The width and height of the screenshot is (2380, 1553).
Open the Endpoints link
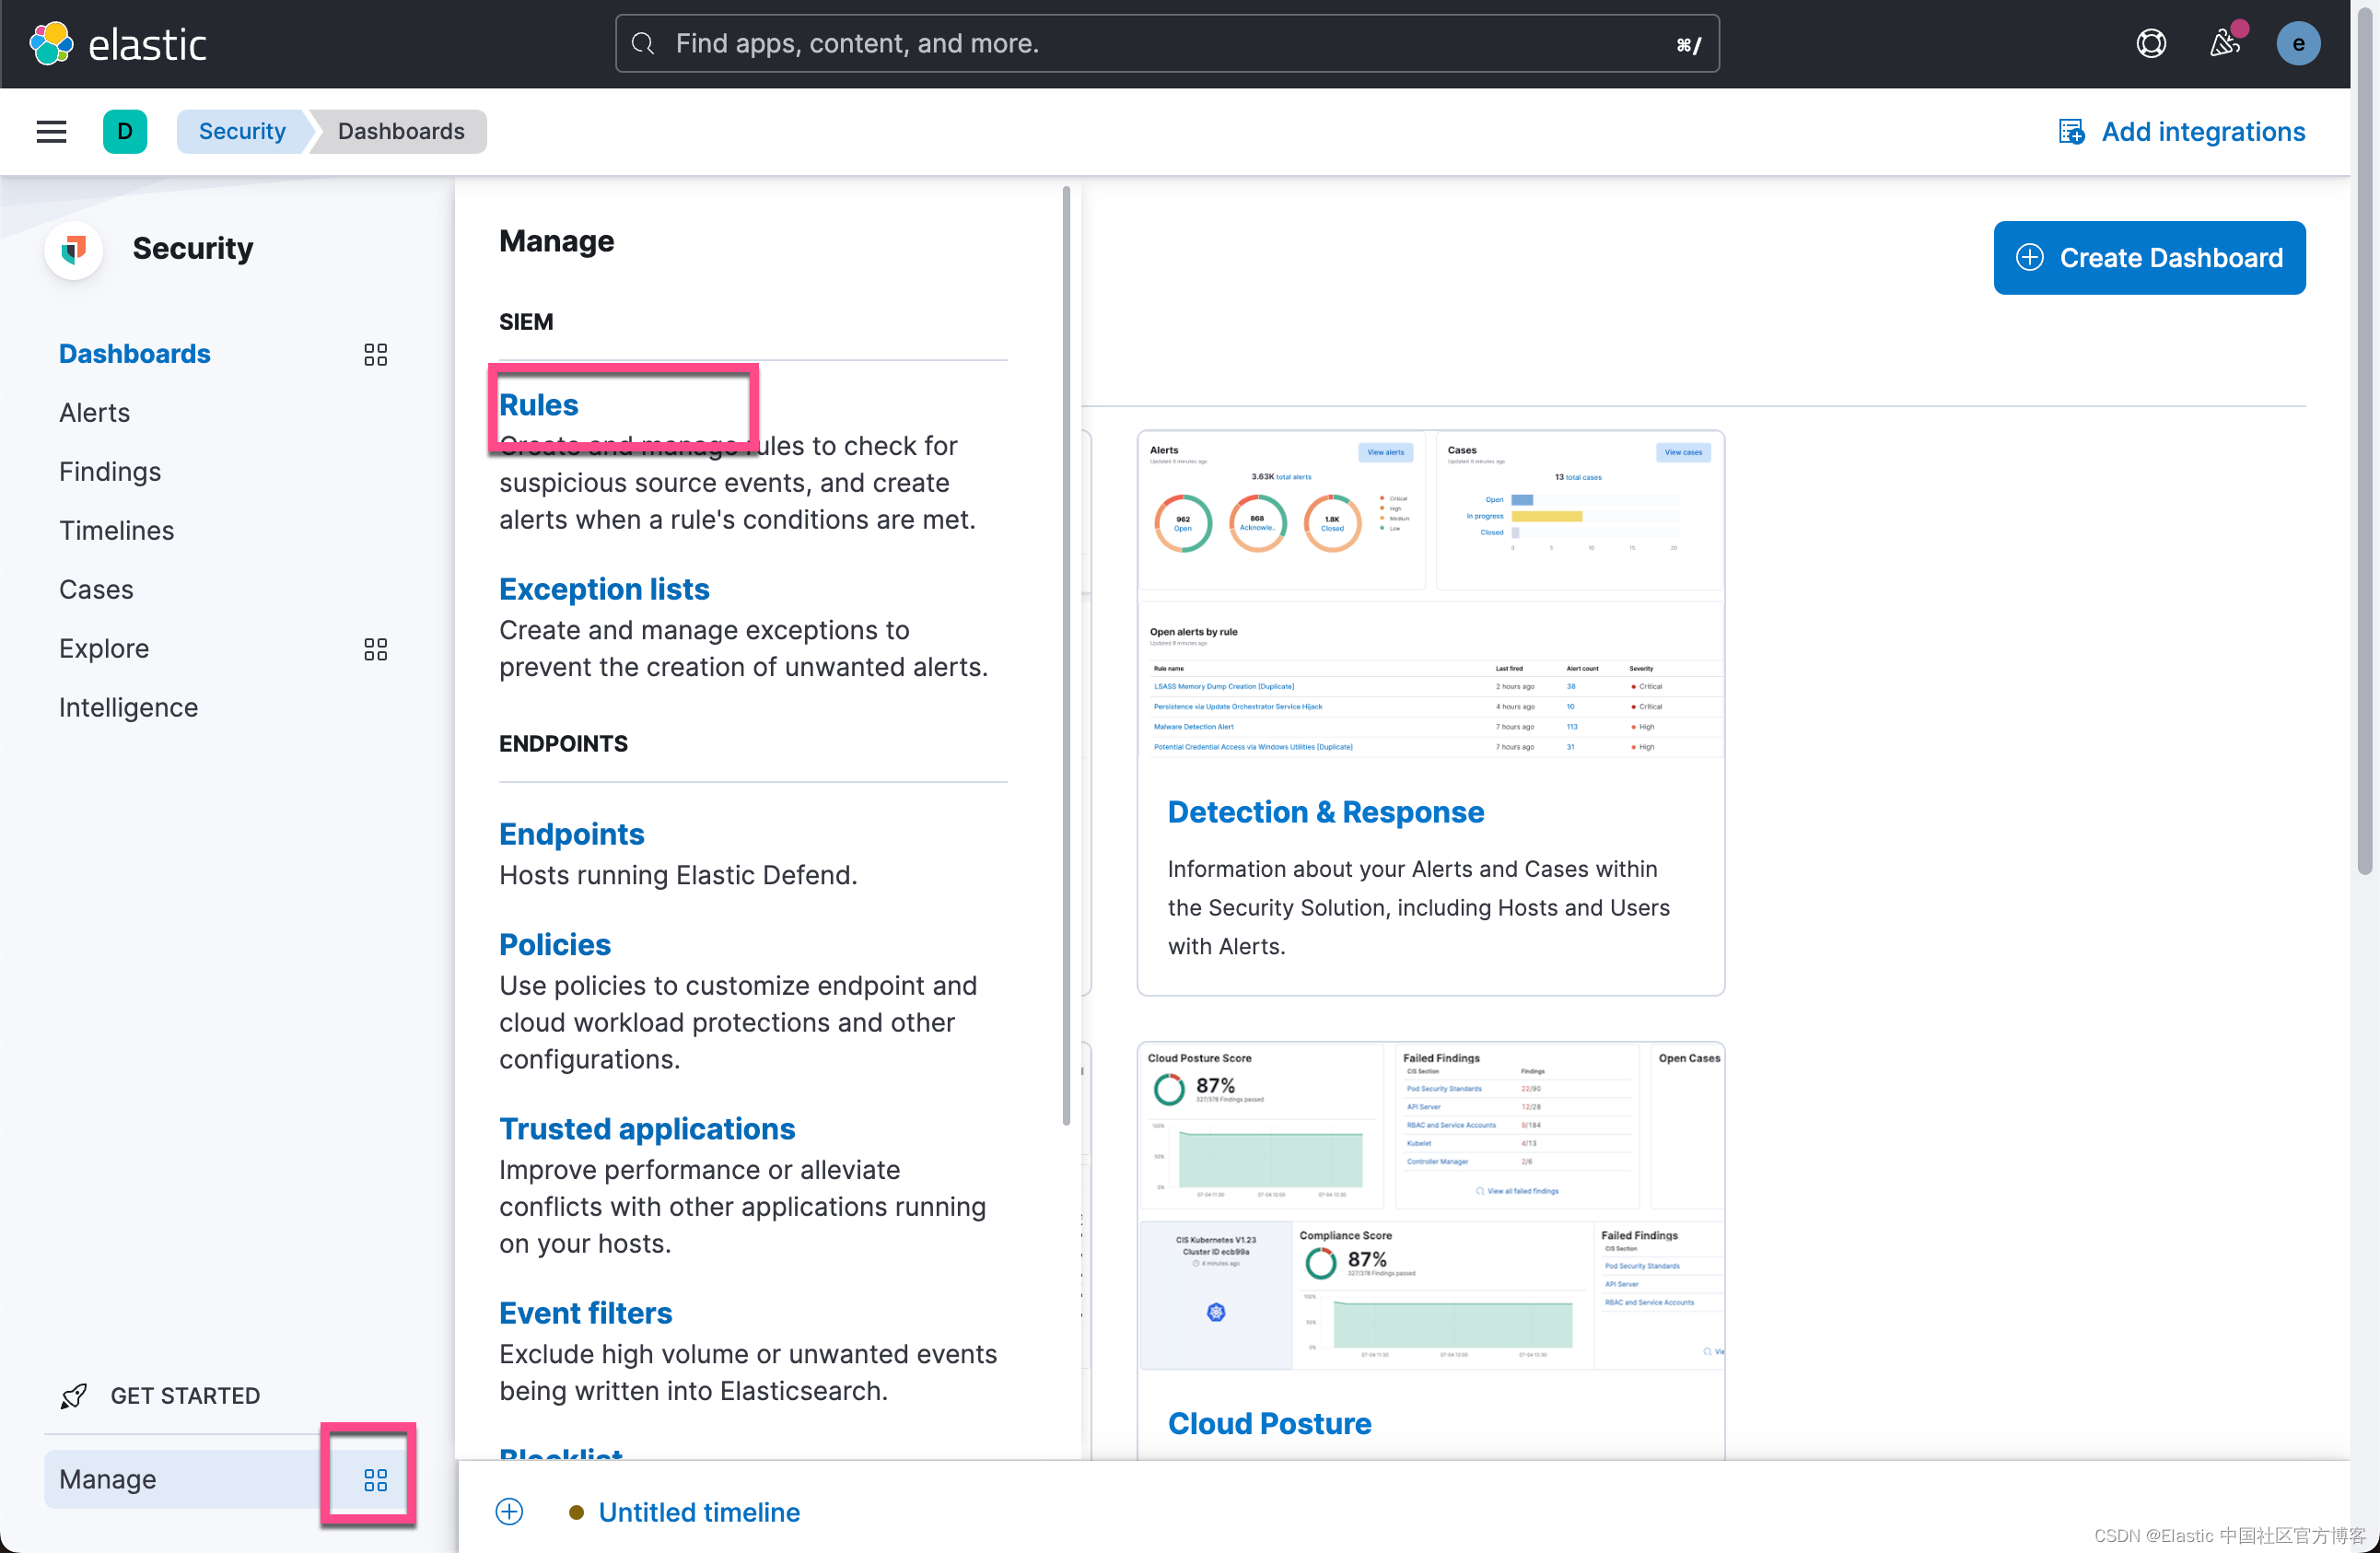pos(571,835)
